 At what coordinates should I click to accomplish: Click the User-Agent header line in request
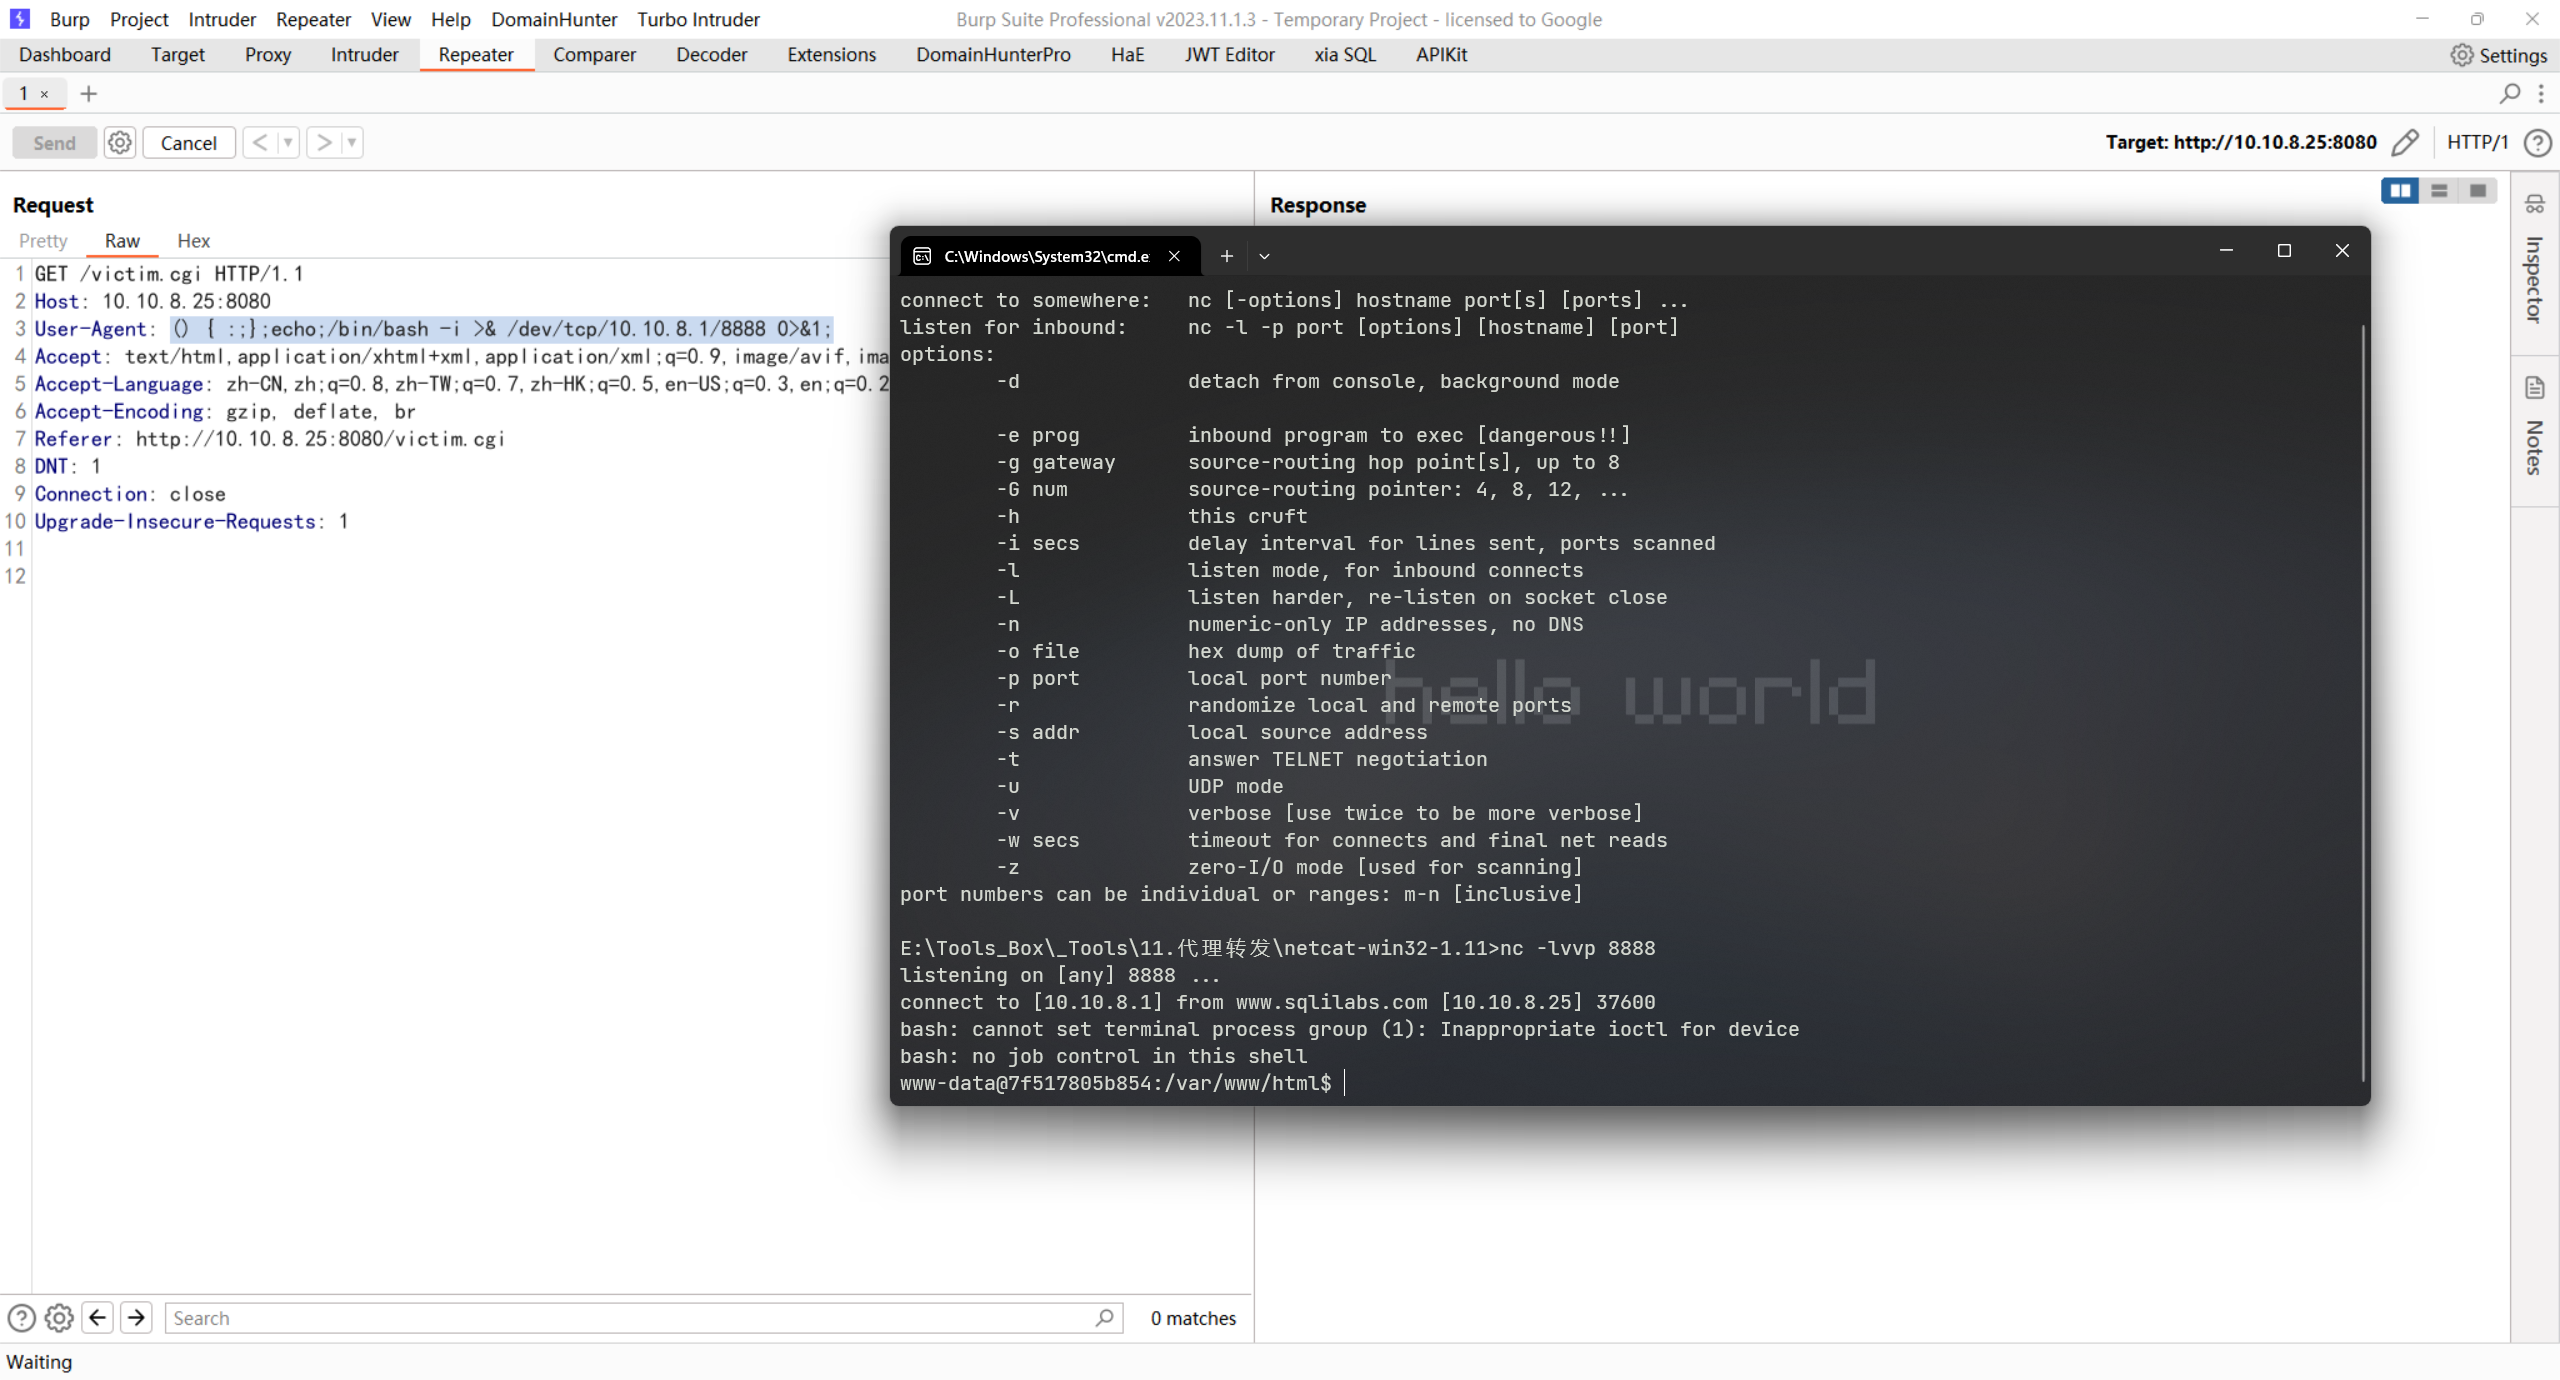tap(433, 329)
